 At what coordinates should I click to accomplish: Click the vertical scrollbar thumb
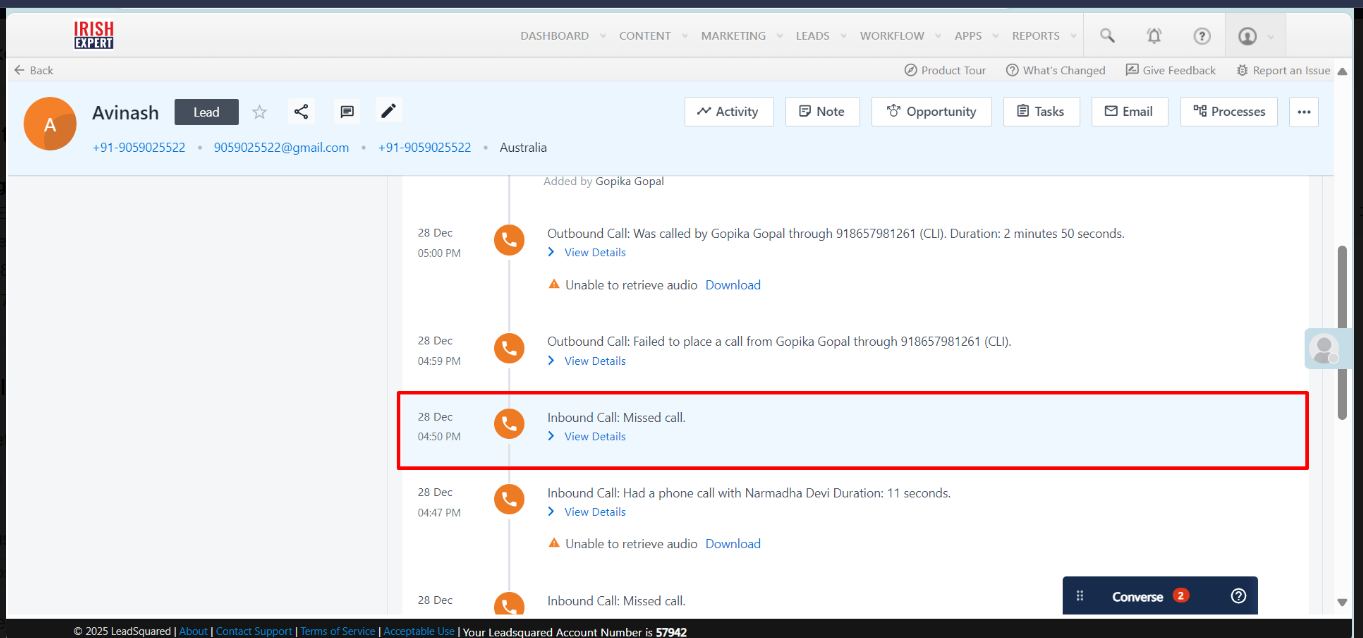click(x=1342, y=333)
